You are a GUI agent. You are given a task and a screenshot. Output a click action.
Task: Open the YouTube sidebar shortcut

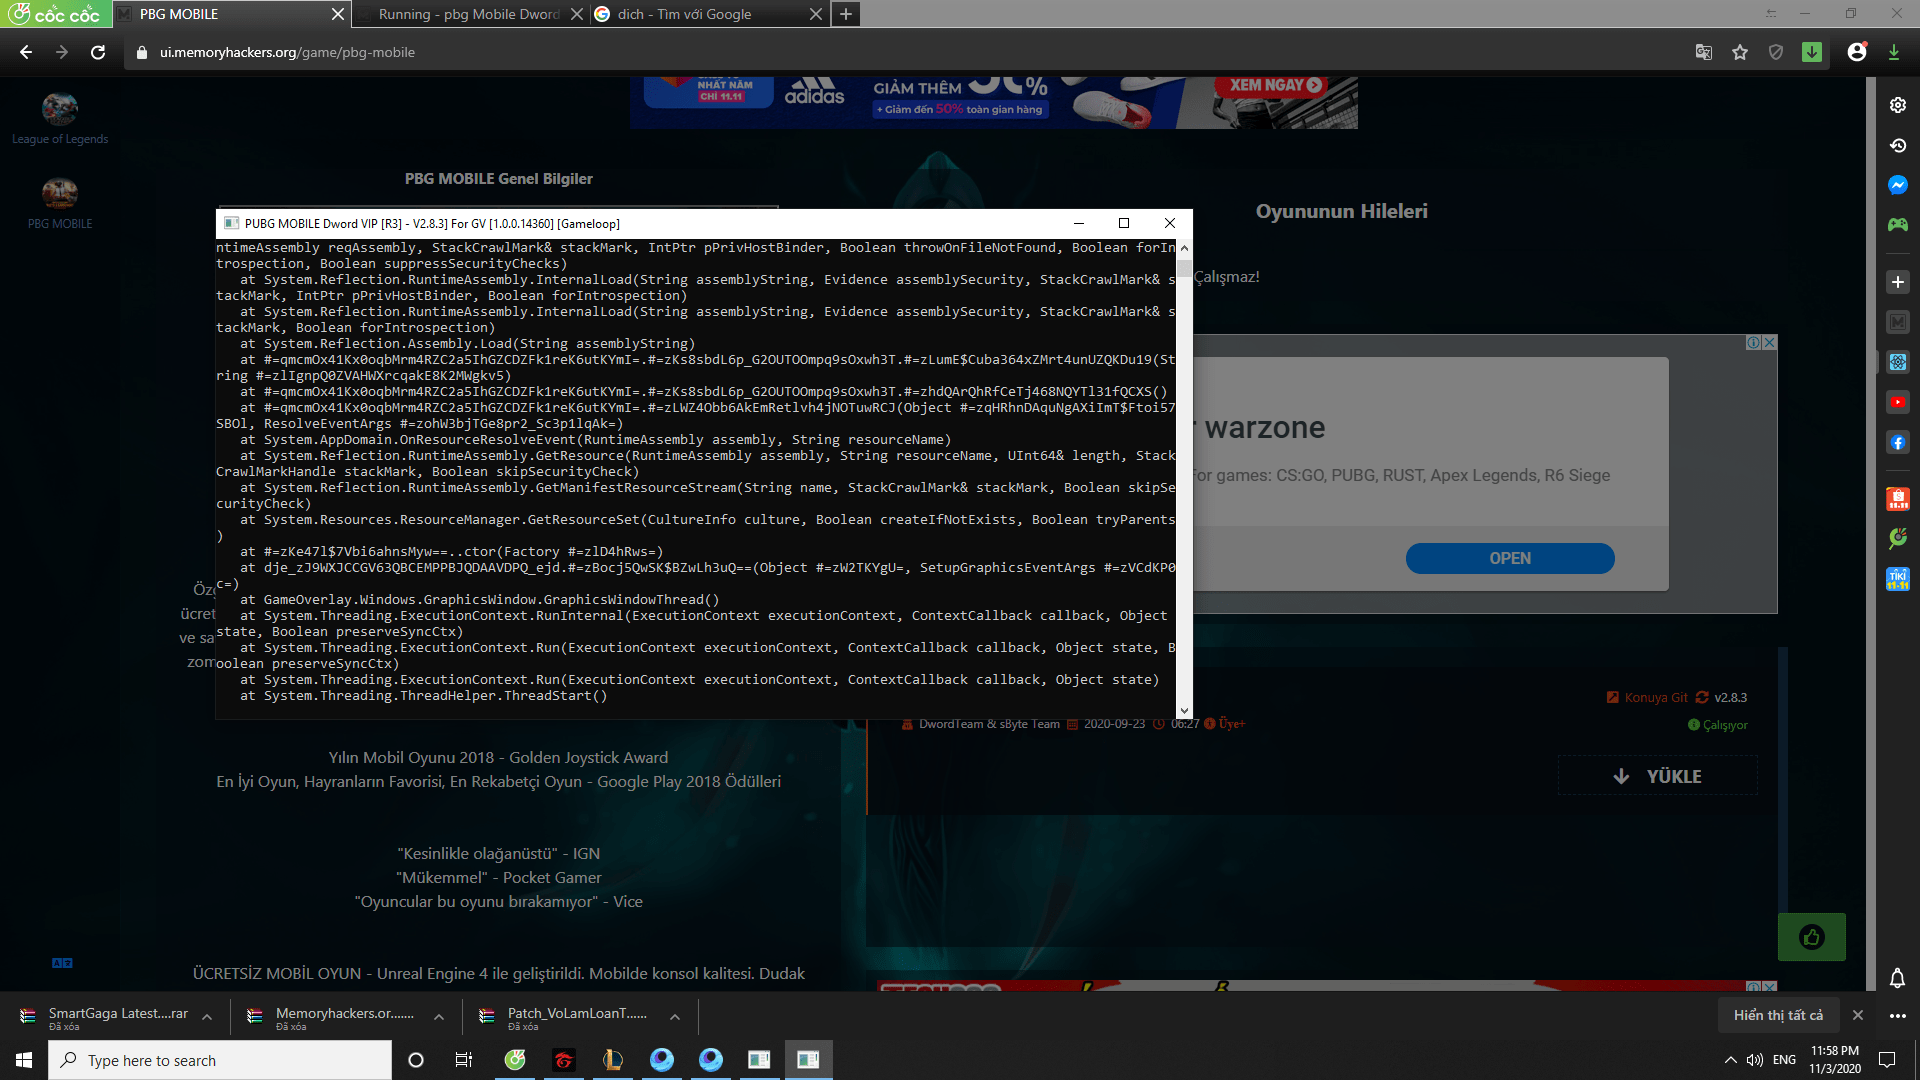(1897, 402)
